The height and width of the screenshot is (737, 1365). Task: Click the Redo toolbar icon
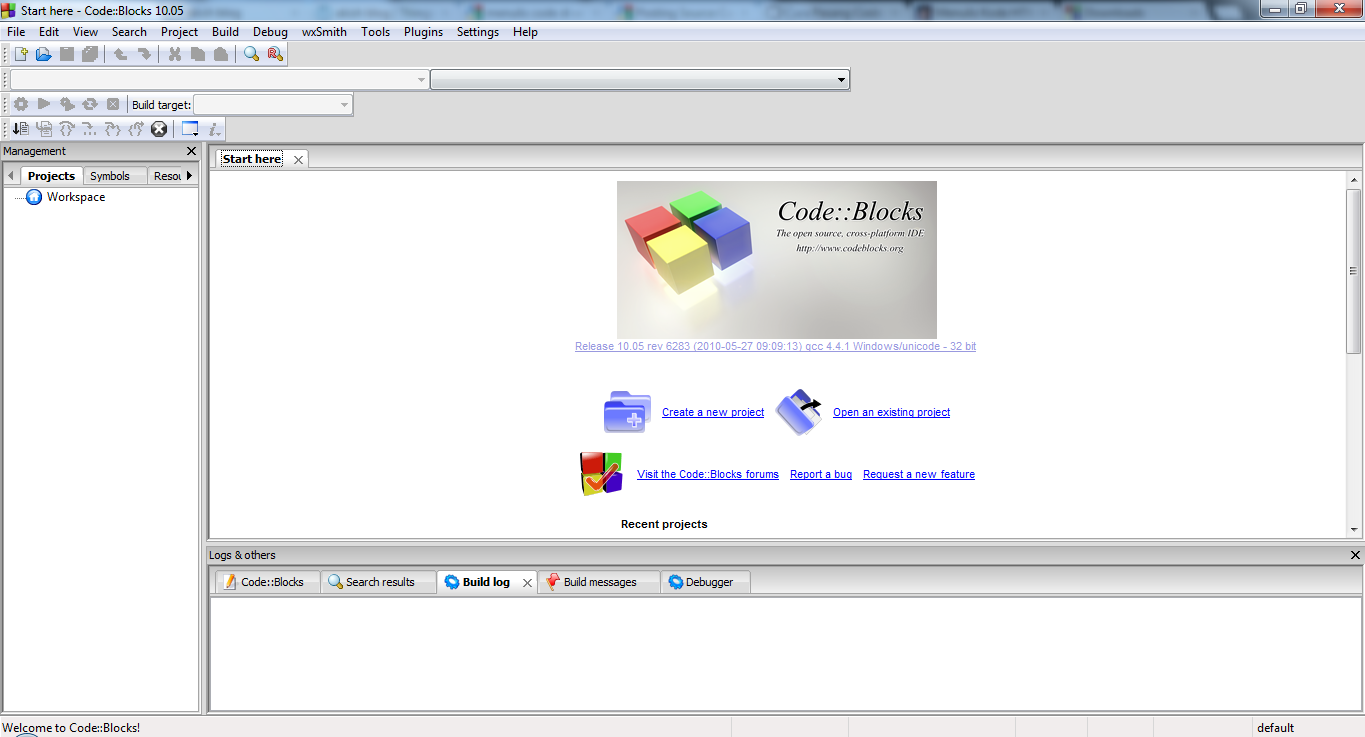[x=144, y=54]
